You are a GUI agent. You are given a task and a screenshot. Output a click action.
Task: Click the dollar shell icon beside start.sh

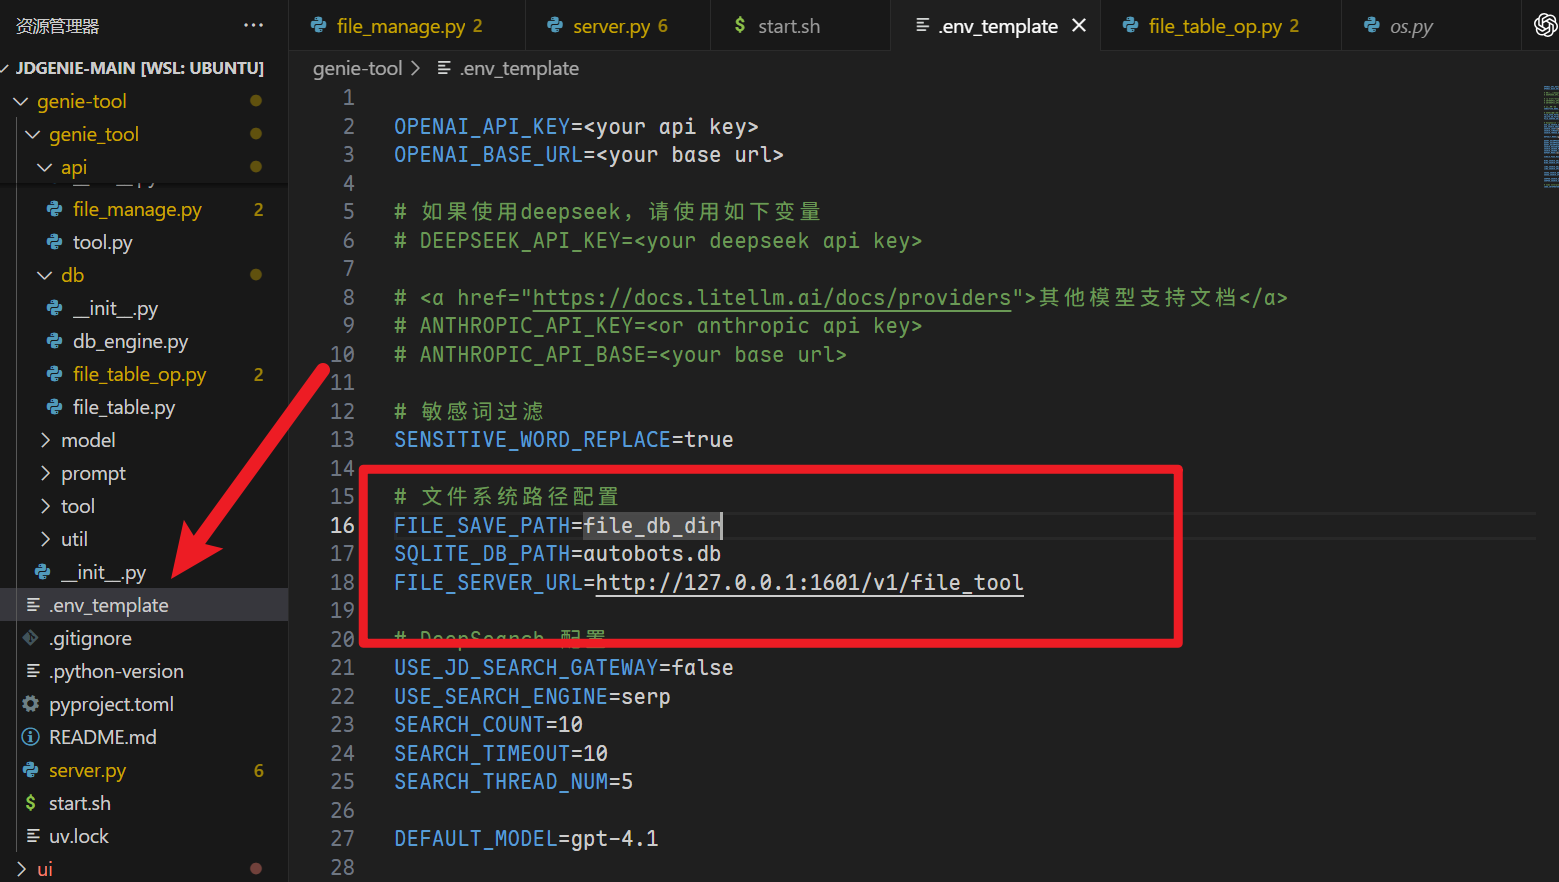pos(31,803)
